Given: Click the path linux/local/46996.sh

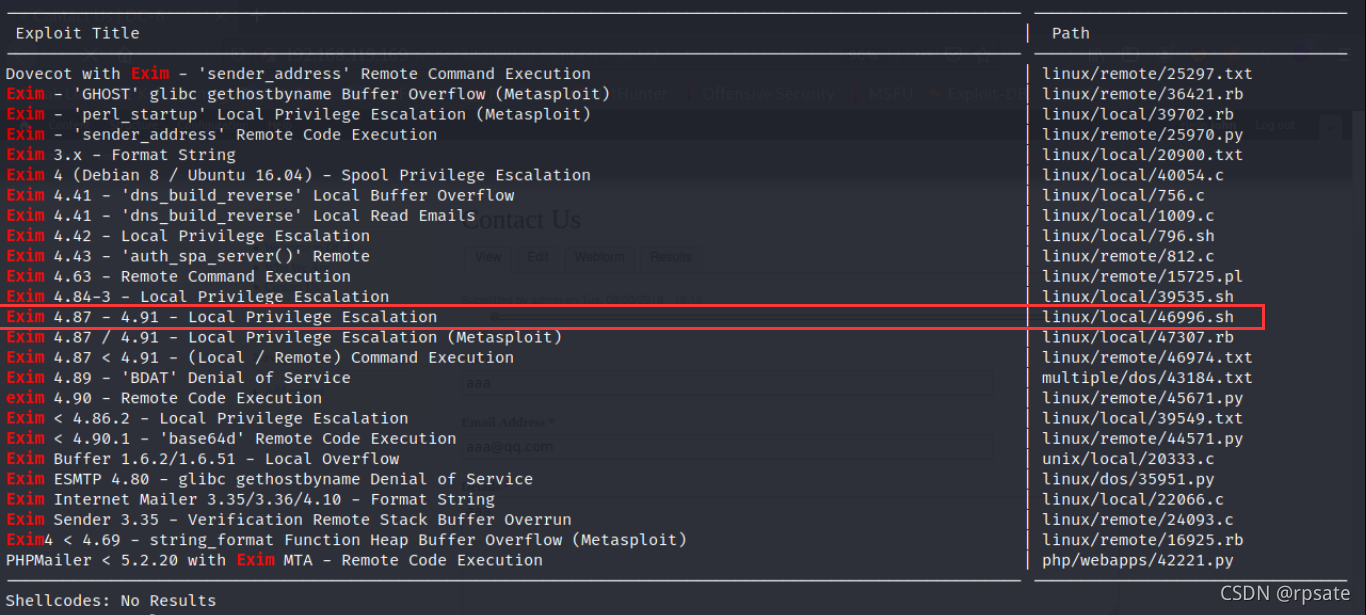Looking at the screenshot, I should point(1137,317).
